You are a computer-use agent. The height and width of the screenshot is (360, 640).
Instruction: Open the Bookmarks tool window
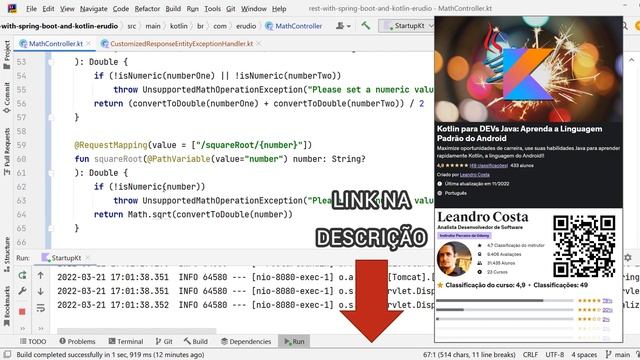click(x=7, y=306)
